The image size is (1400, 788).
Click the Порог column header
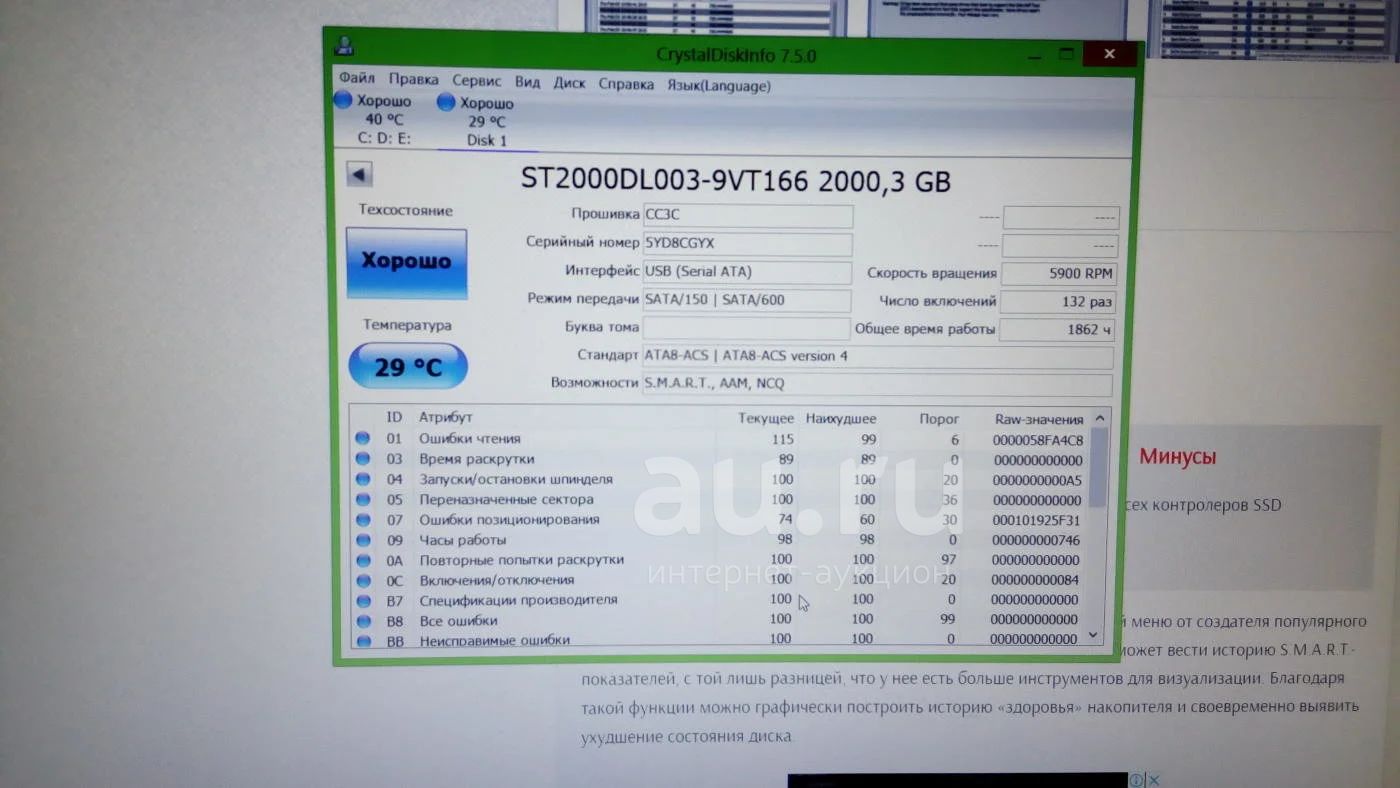pos(939,419)
